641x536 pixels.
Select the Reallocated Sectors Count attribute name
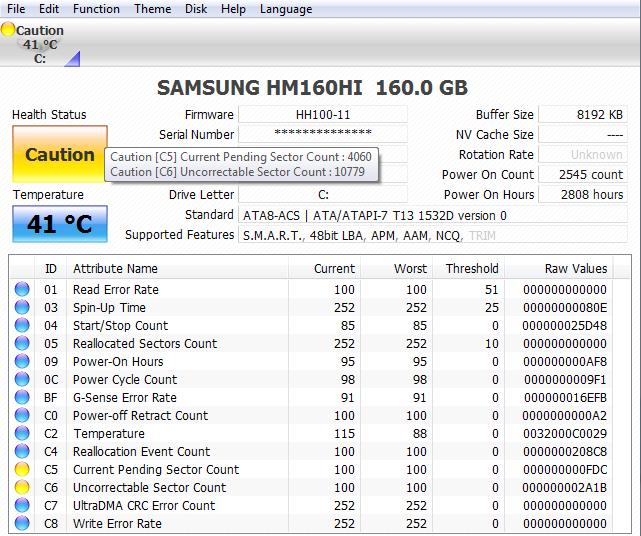(145, 343)
